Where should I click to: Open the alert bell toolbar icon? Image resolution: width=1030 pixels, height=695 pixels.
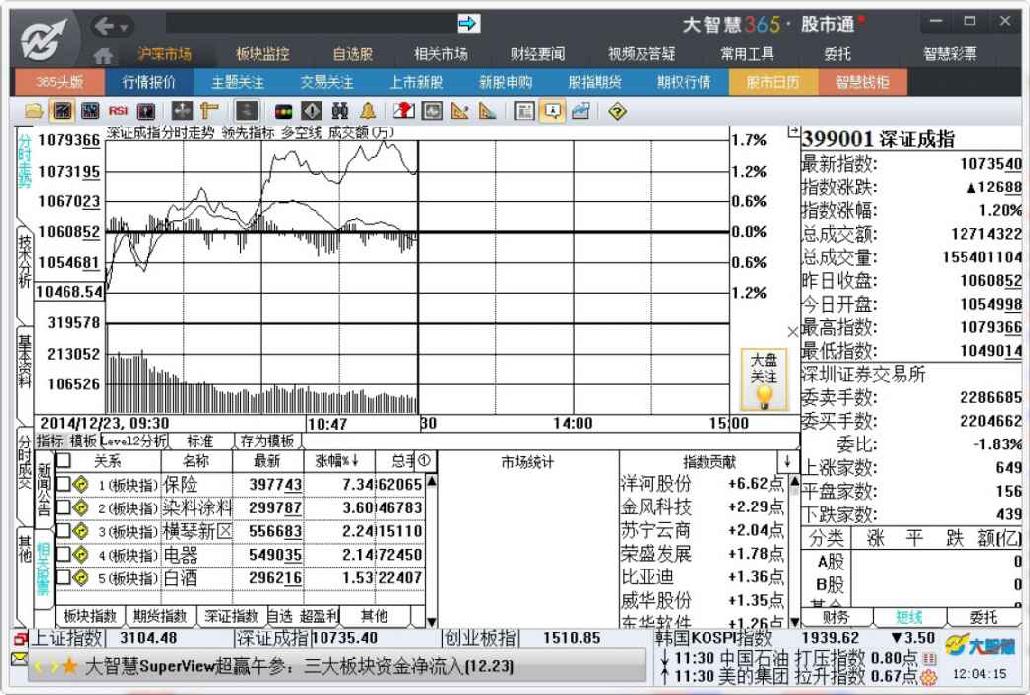point(368,111)
